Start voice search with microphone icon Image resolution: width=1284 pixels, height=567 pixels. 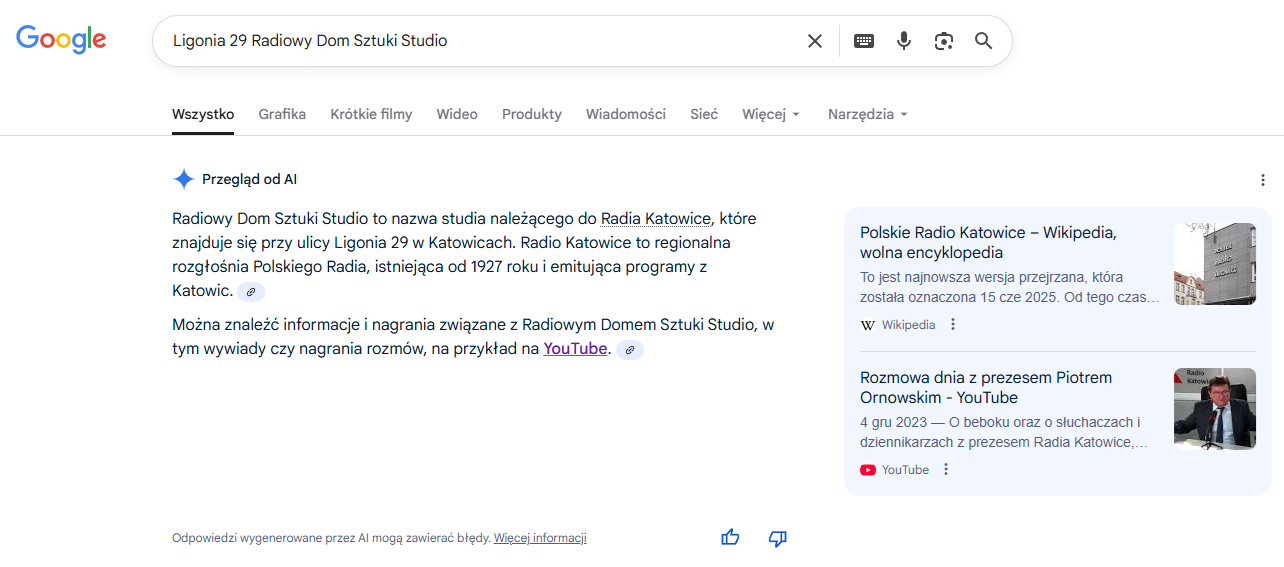pyautogui.click(x=904, y=41)
